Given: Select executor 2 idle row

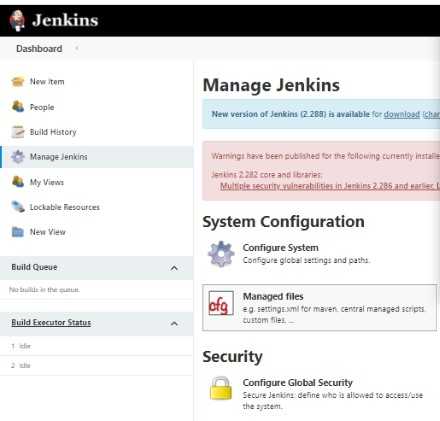Looking at the screenshot, I should (96, 365).
